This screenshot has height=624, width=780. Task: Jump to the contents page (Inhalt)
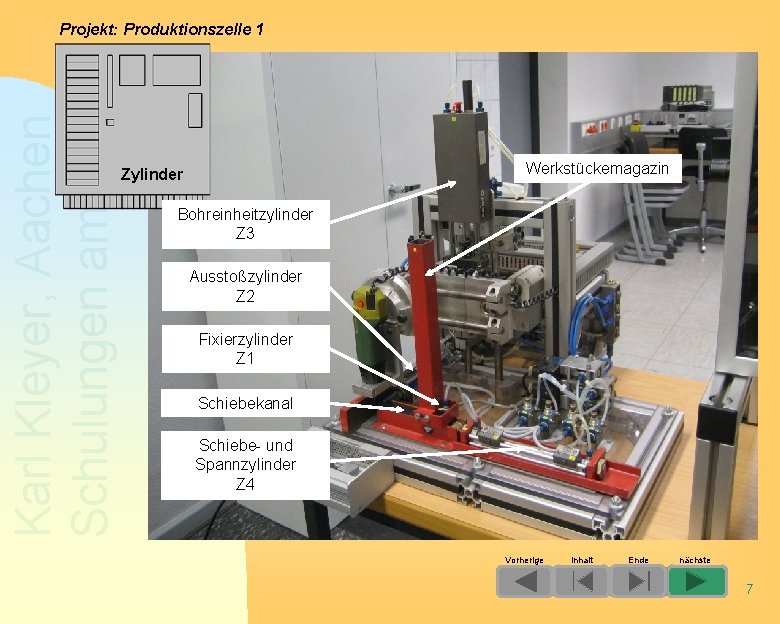click(582, 581)
